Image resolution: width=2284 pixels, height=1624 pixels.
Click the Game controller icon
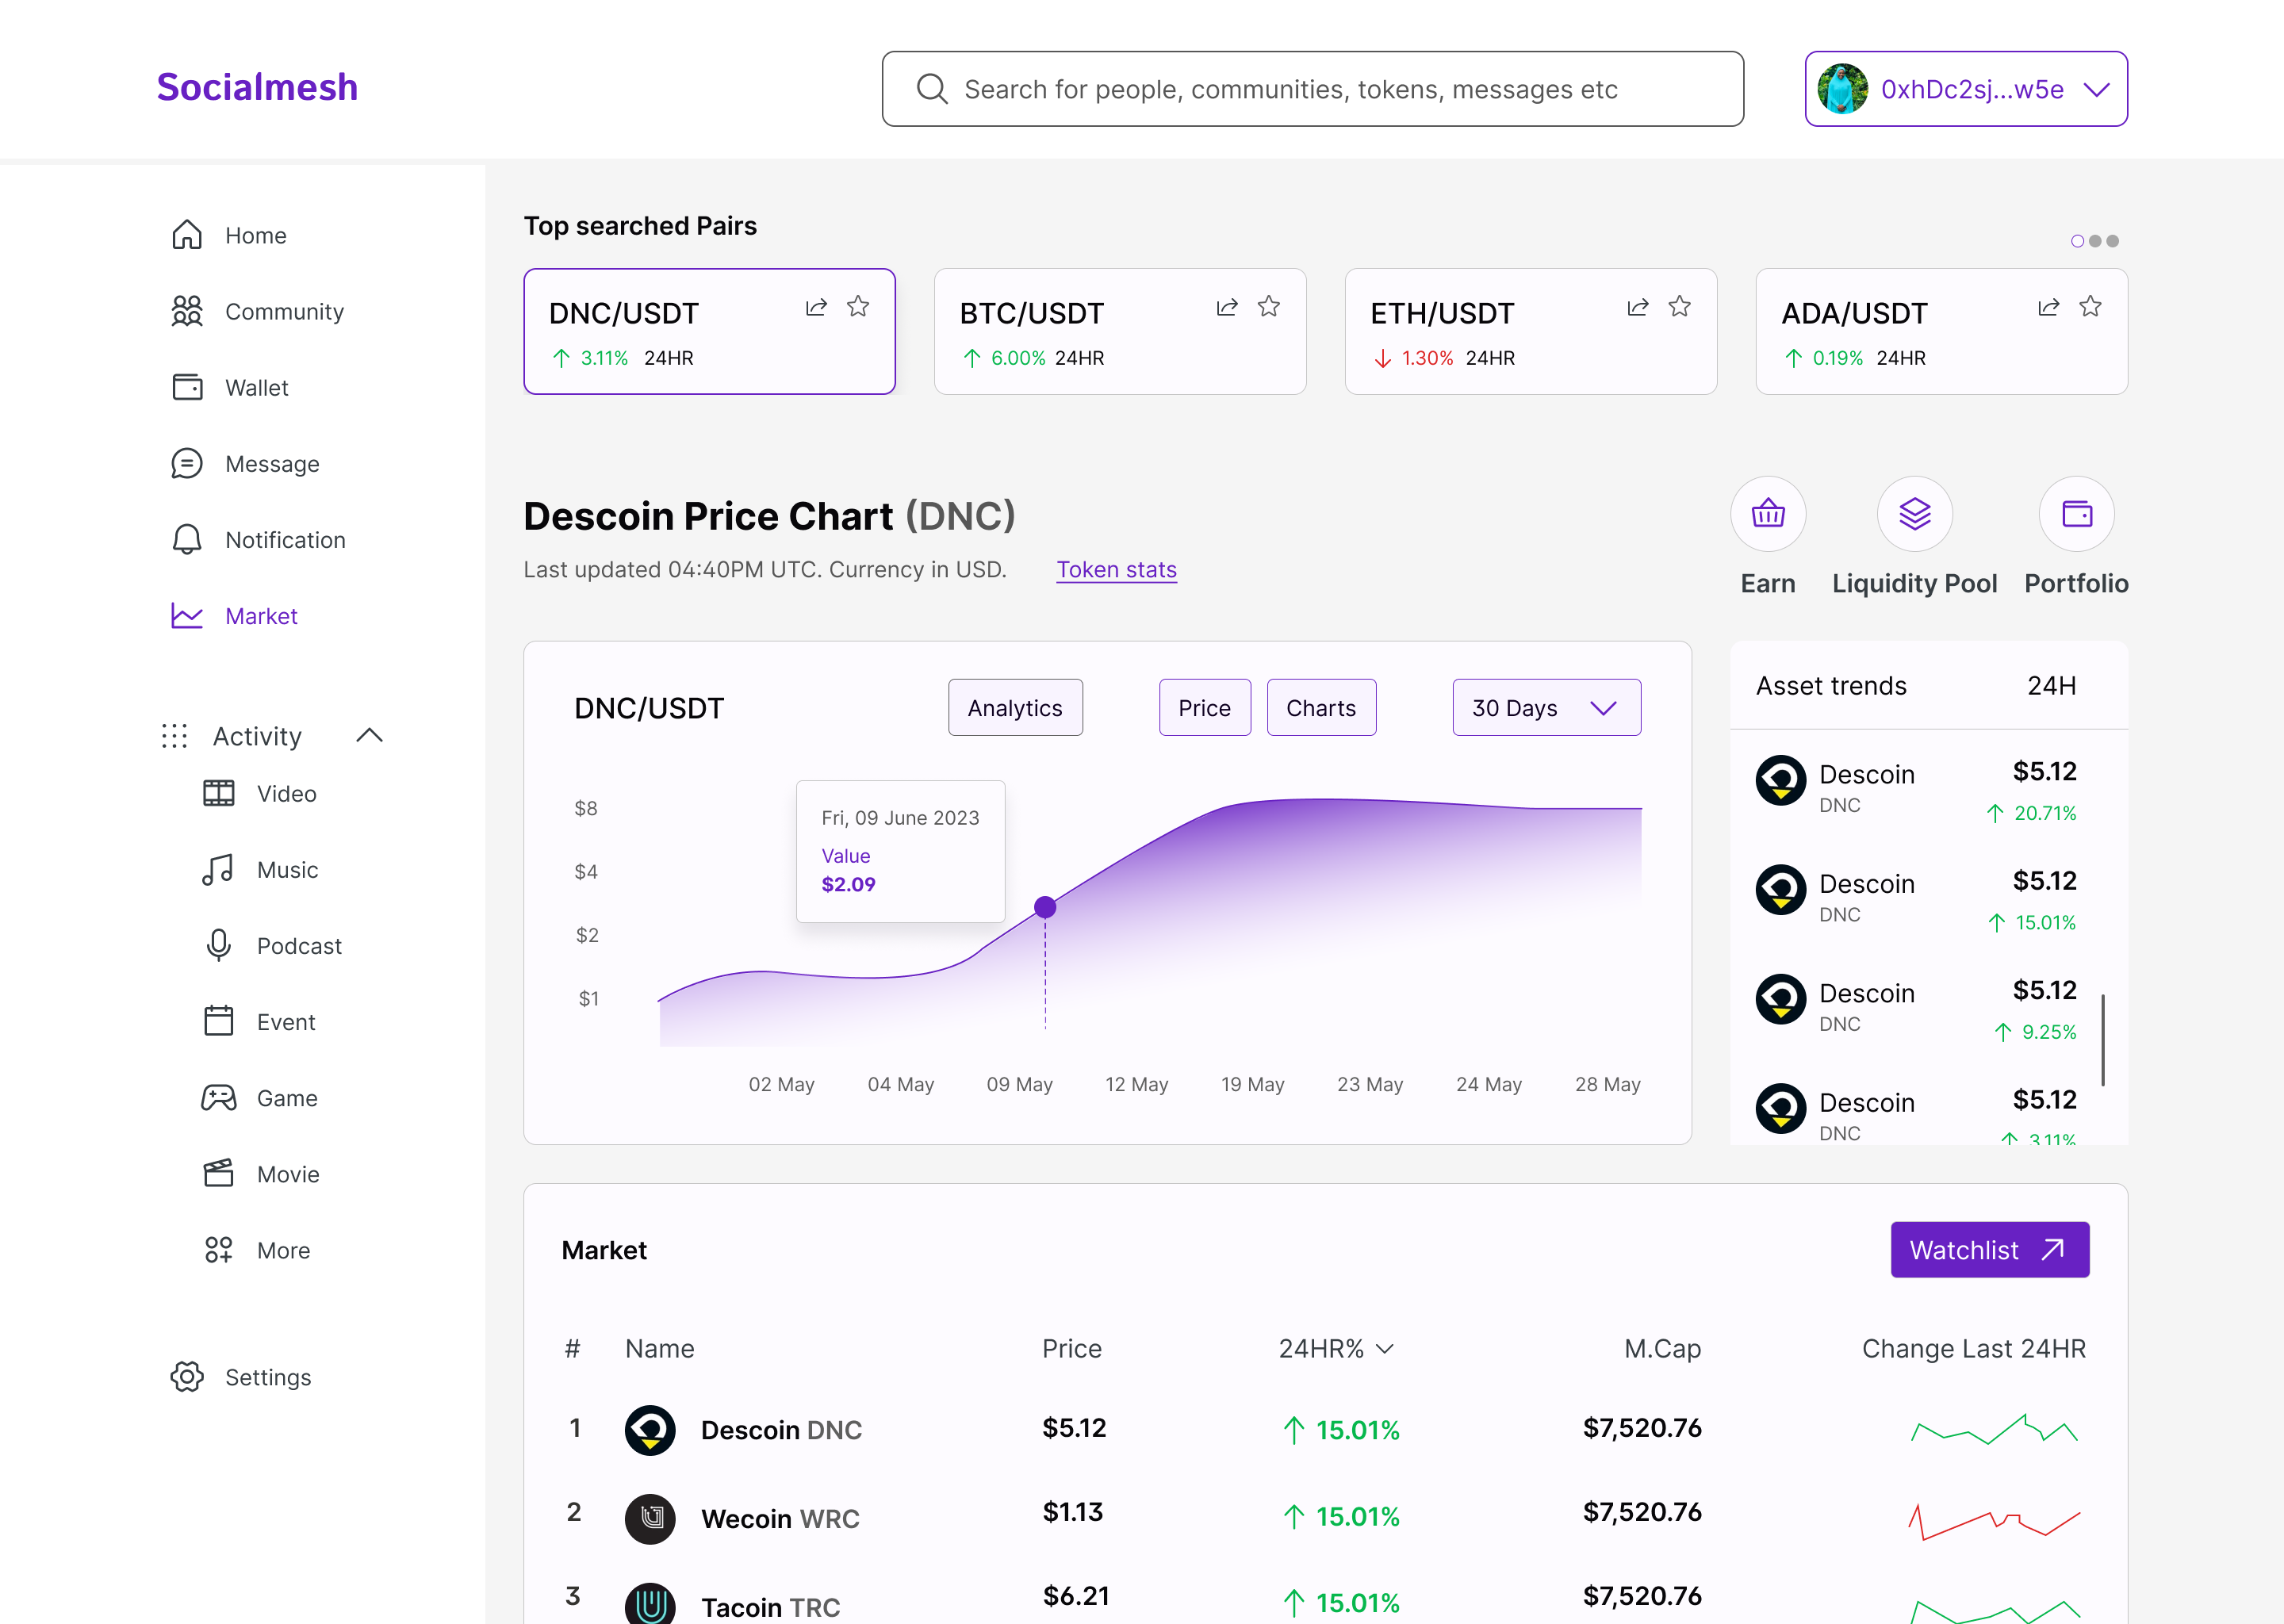click(218, 1098)
